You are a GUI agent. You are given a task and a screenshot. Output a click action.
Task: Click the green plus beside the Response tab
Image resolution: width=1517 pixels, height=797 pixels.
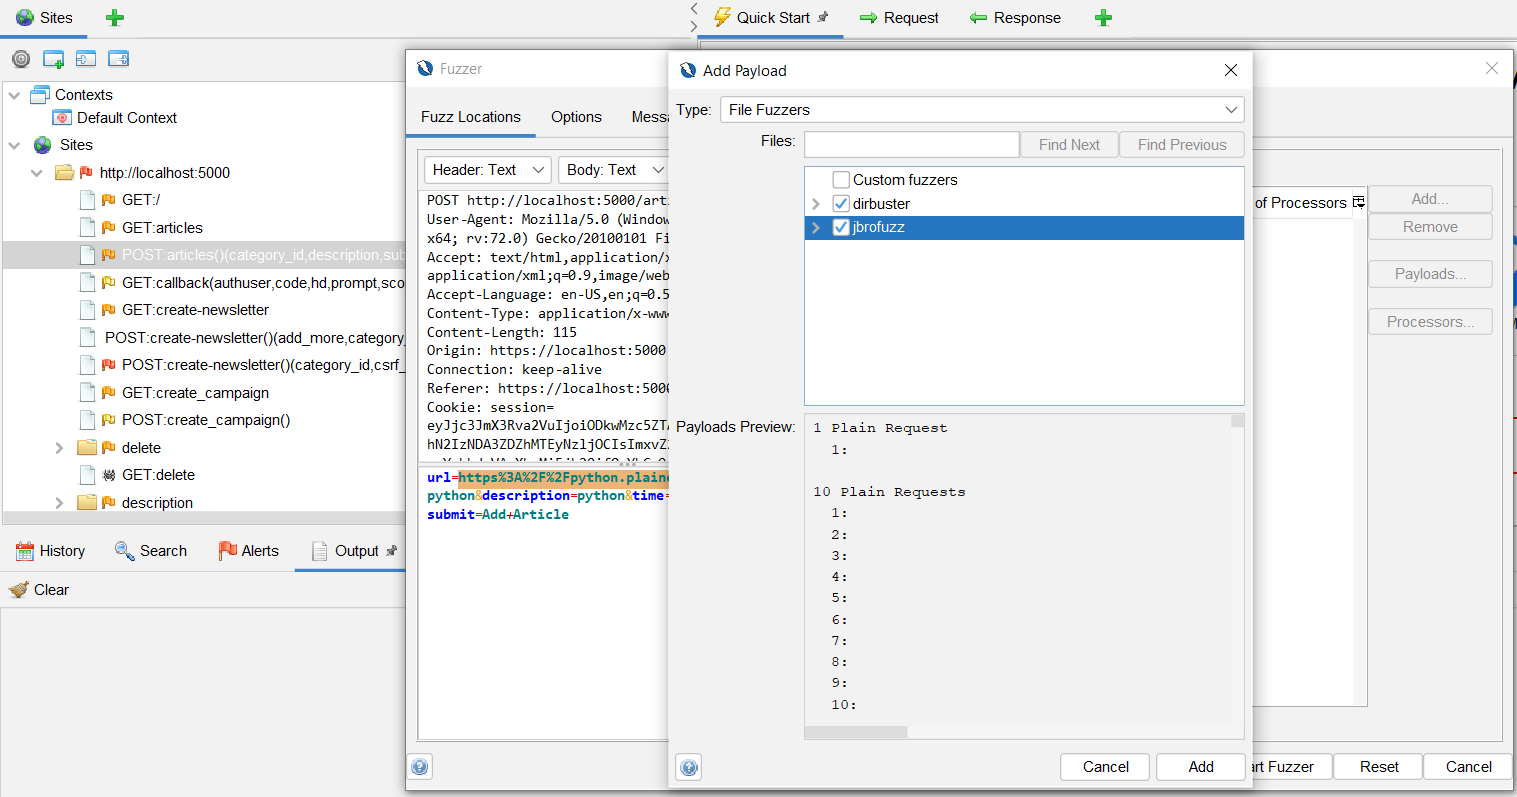(x=1103, y=17)
